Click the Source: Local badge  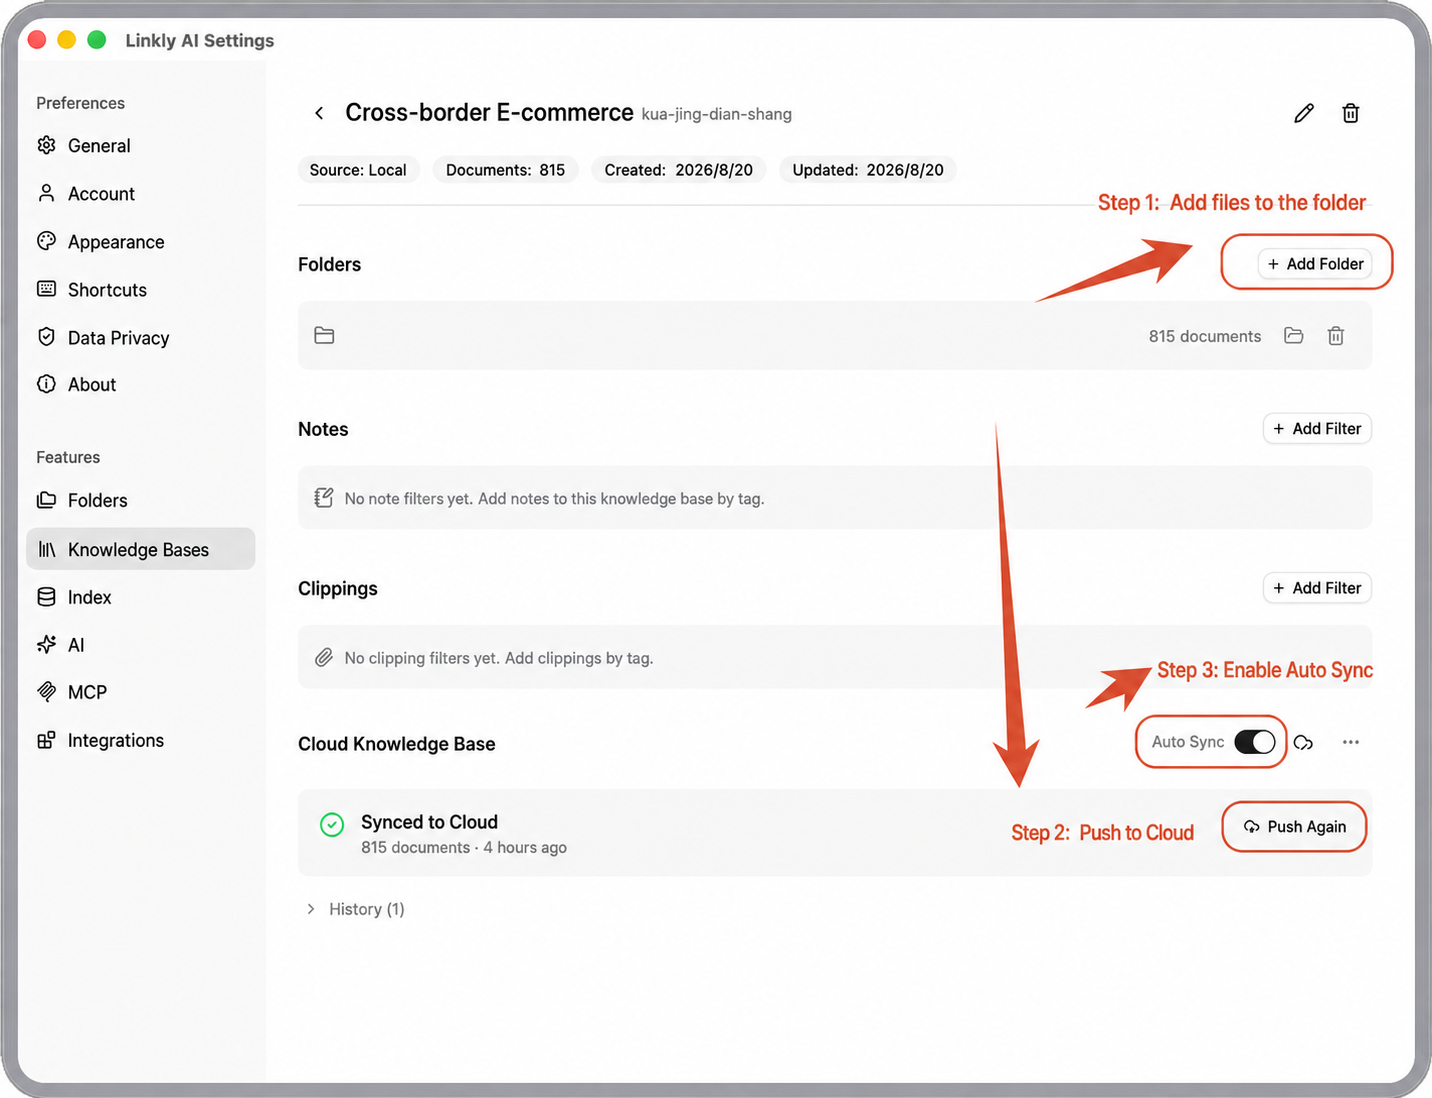[x=358, y=170]
